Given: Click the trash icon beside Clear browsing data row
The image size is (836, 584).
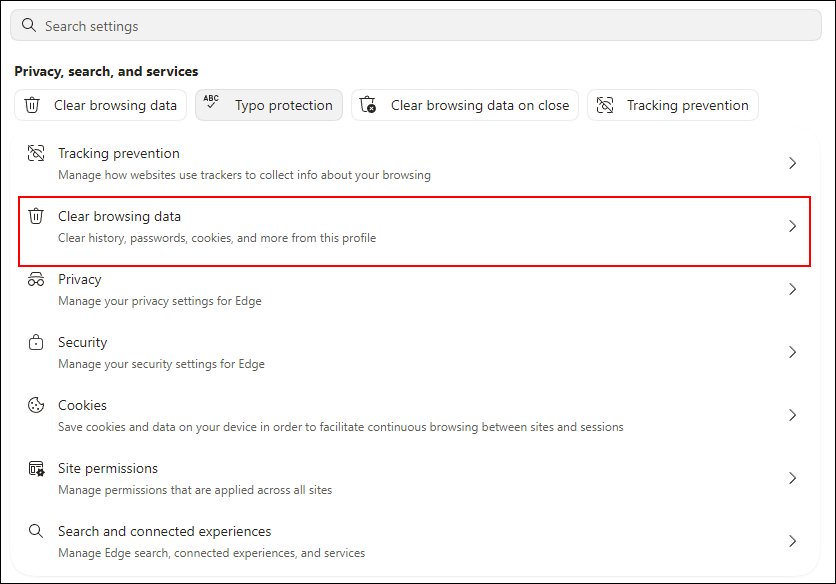Looking at the screenshot, I should click(36, 216).
